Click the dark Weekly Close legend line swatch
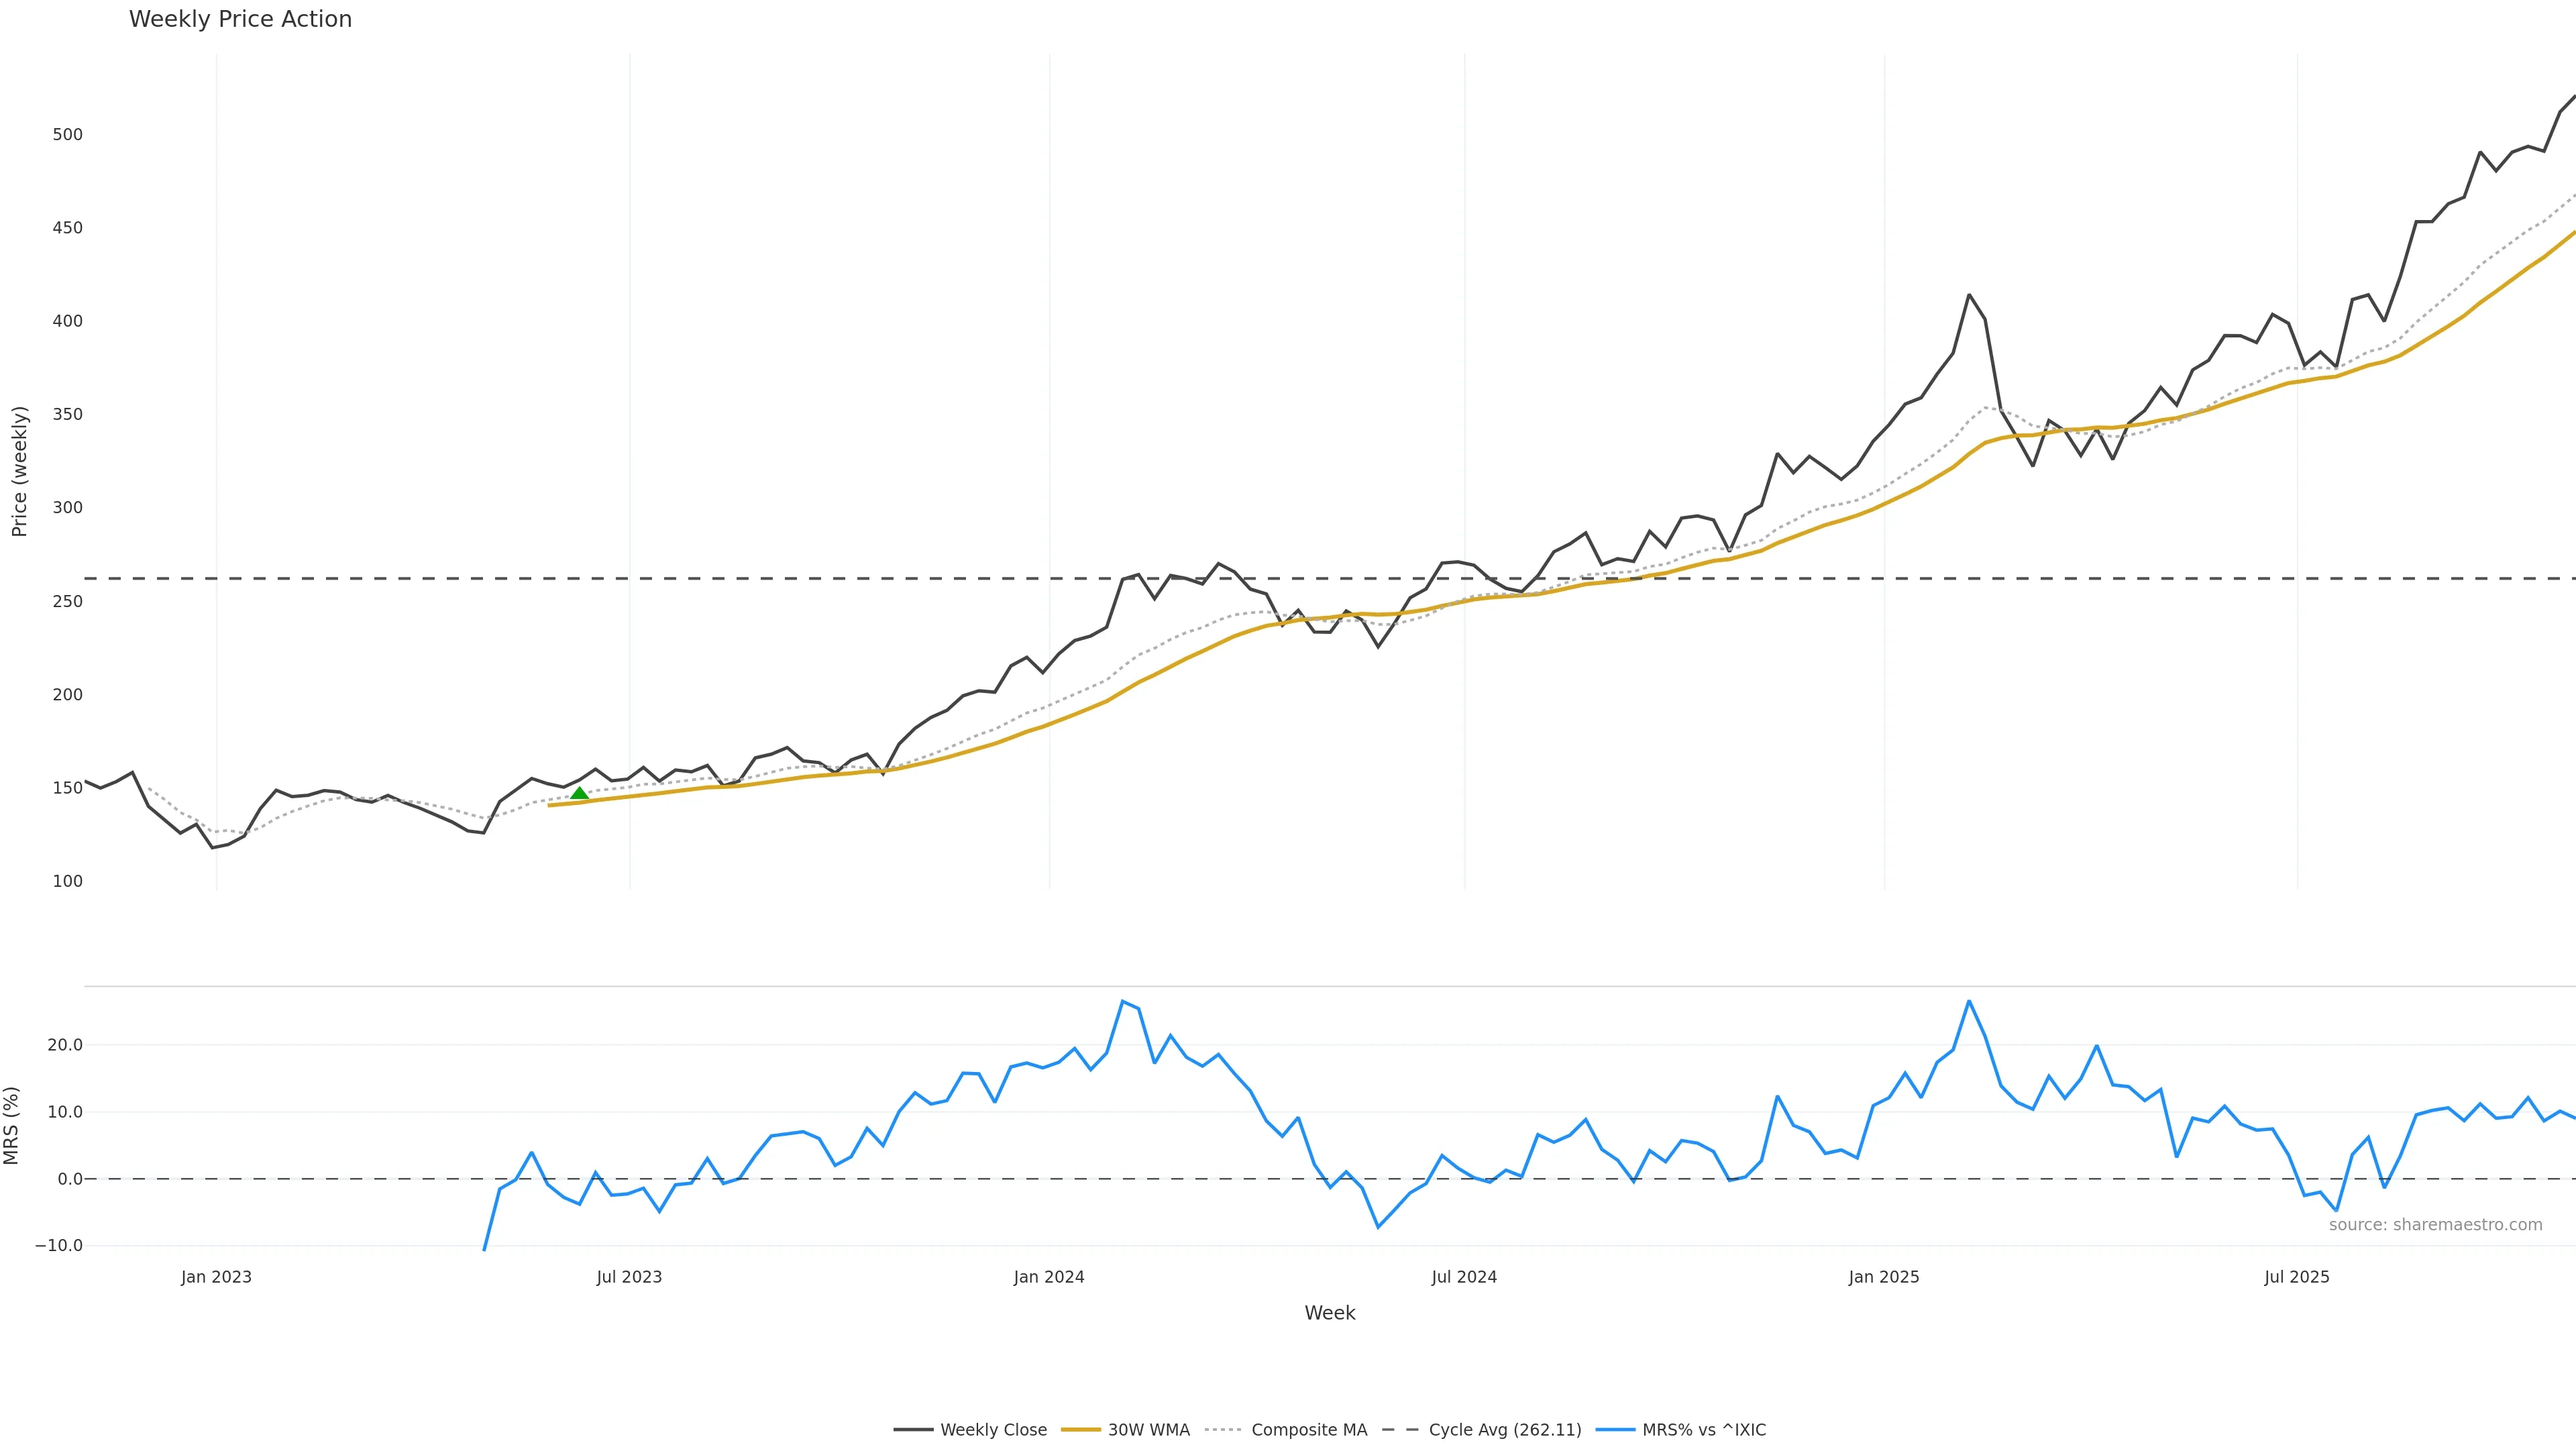Image resolution: width=2576 pixels, height=1449 pixels. 913,1430
